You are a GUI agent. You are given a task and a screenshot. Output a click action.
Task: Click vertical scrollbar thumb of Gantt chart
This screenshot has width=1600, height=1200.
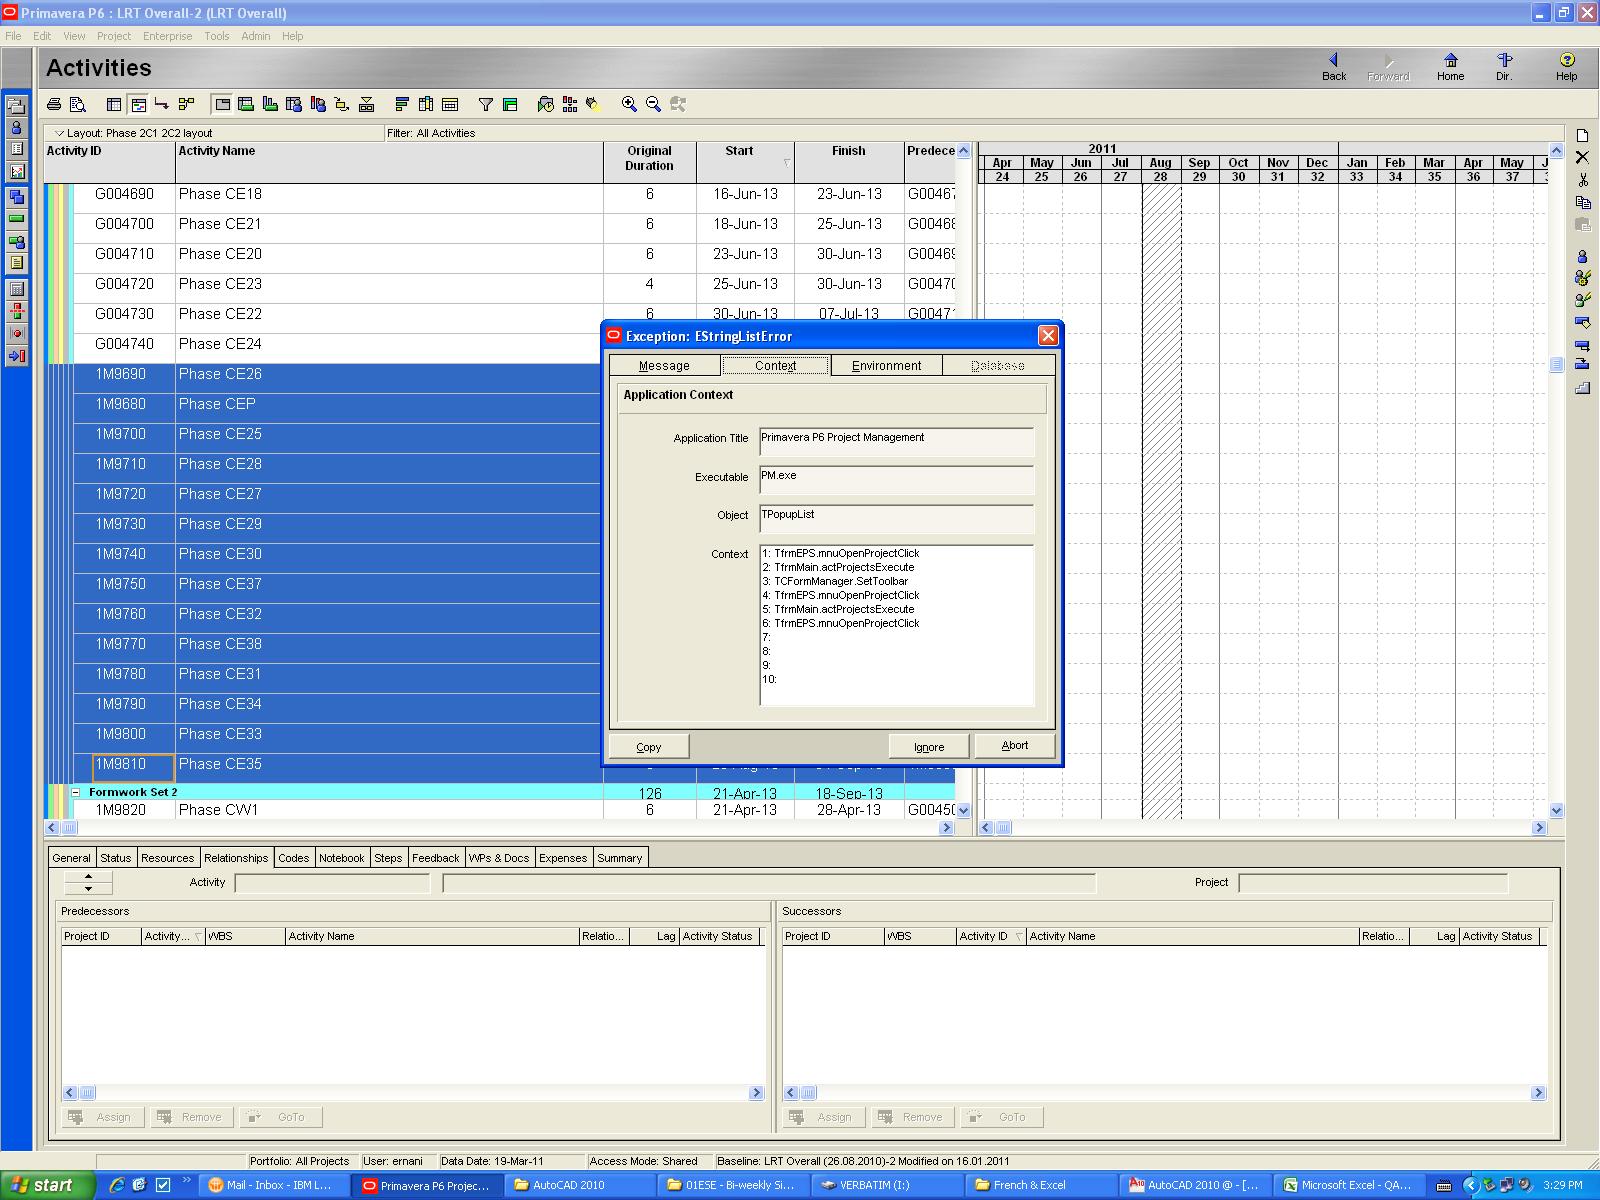pyautogui.click(x=1556, y=365)
